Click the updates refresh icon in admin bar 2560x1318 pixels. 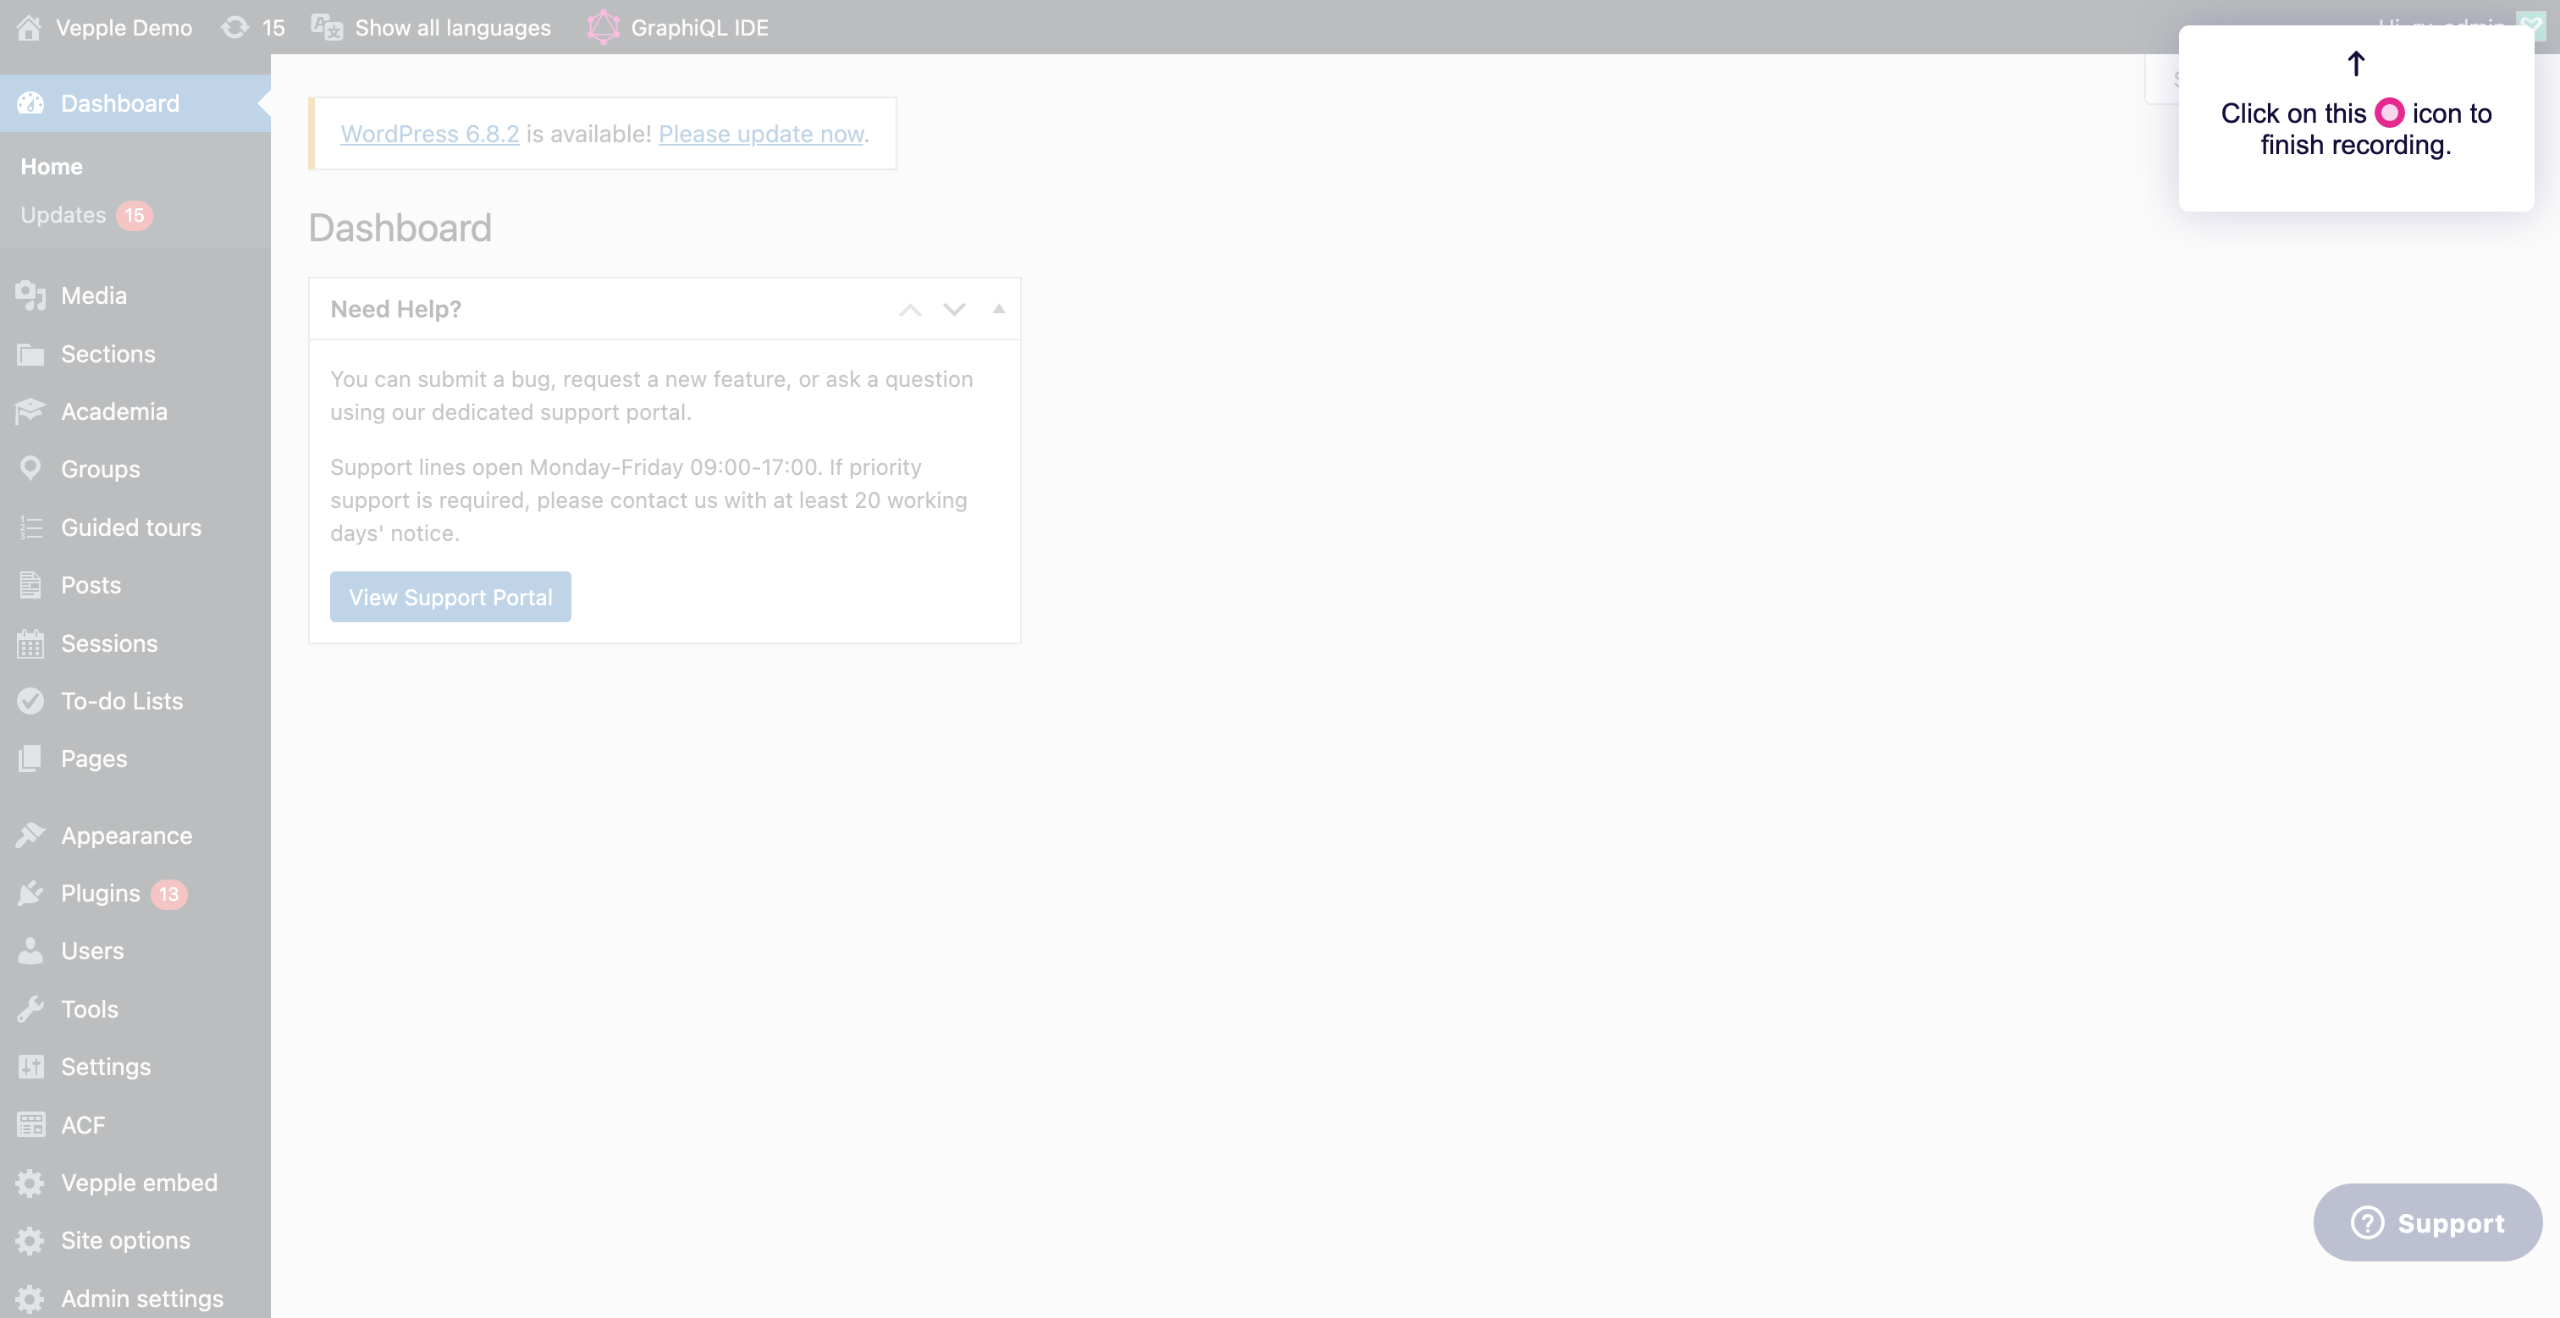235,27
